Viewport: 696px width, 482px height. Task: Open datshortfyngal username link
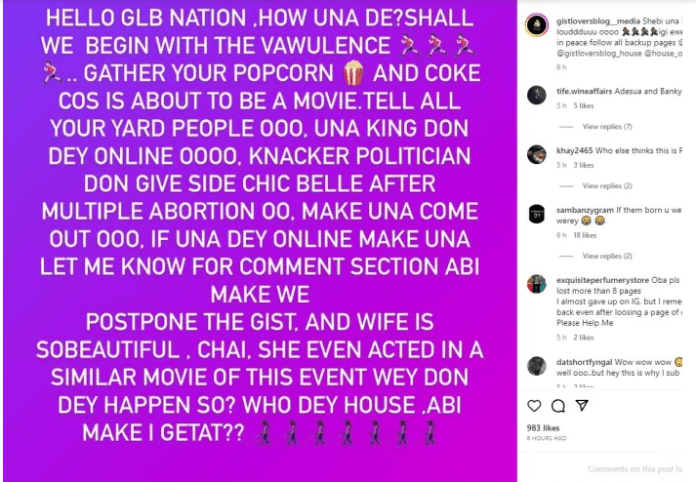pyautogui.click(x=584, y=362)
